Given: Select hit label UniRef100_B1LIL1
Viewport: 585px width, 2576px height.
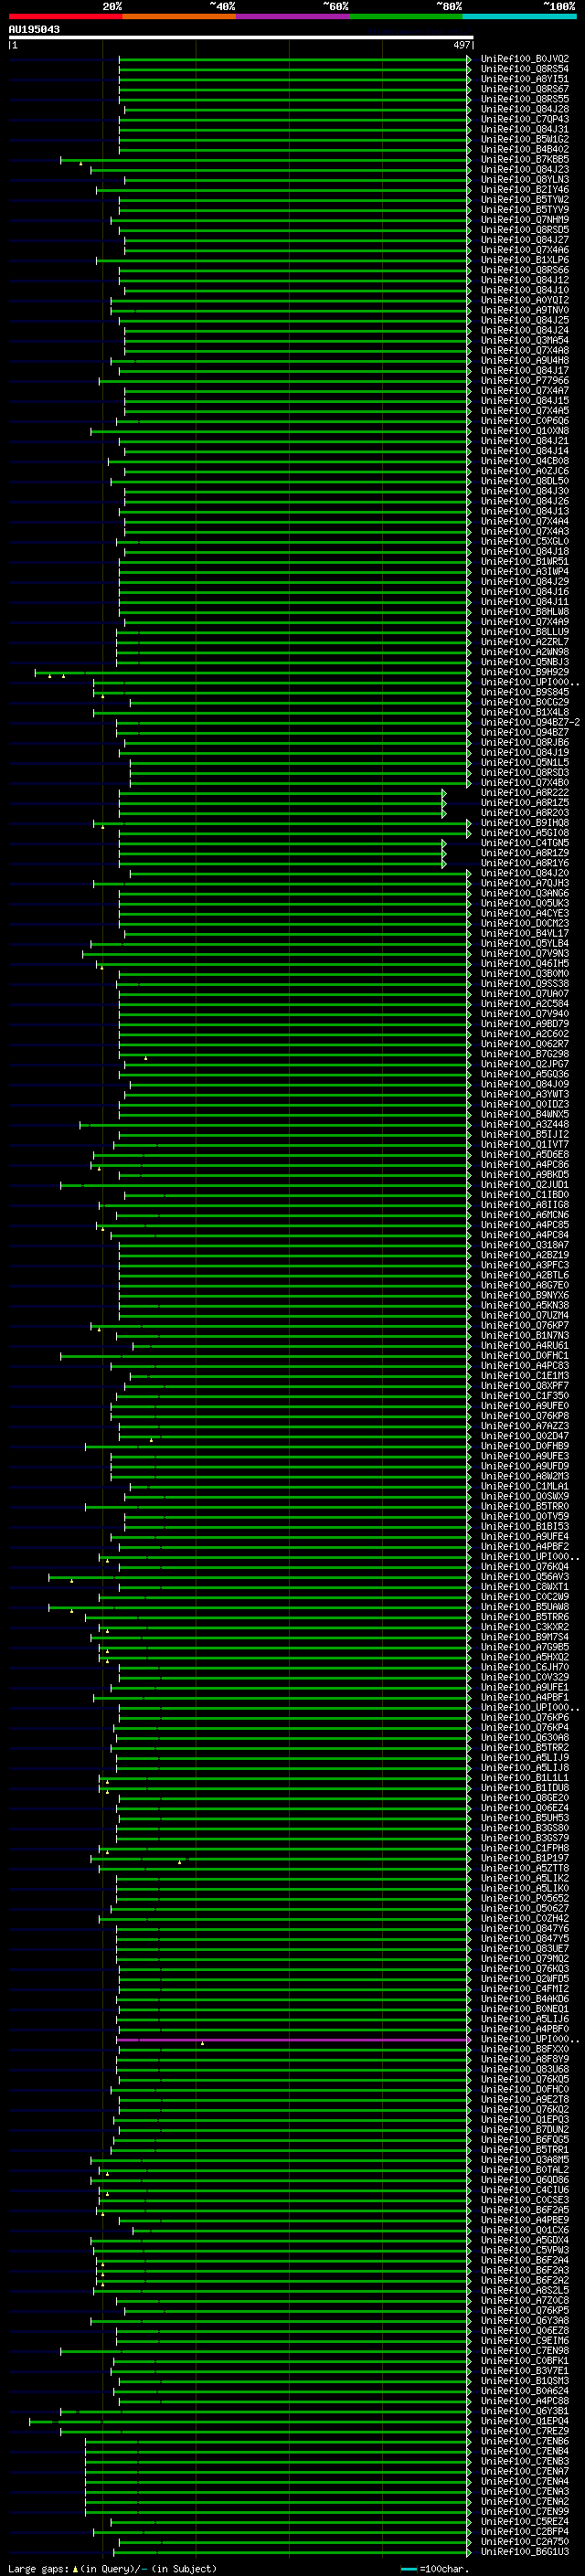Looking at the screenshot, I should tap(525, 1778).
